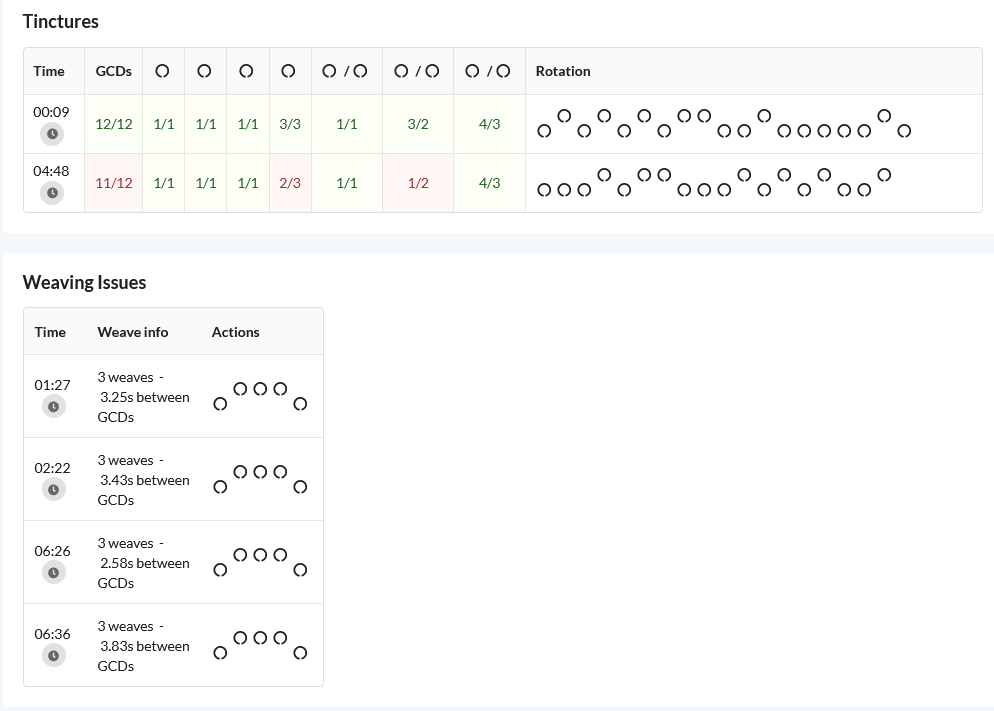994x711 pixels.
Task: Select the 3/3 cell
Action: (x=290, y=124)
